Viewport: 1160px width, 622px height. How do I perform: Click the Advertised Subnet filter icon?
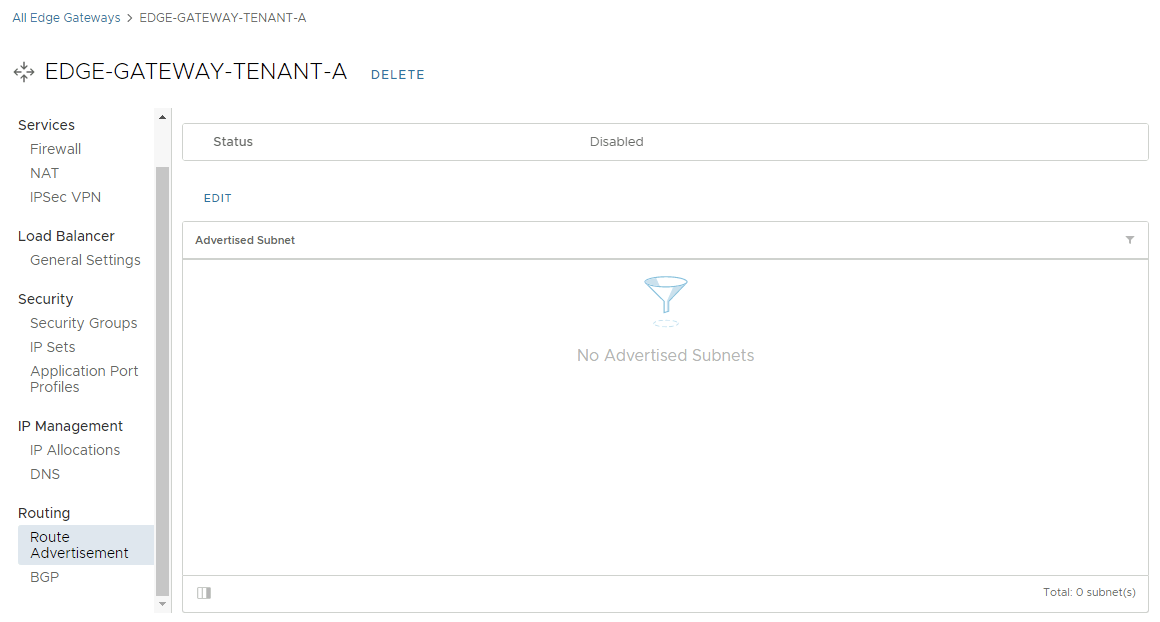coord(1130,240)
